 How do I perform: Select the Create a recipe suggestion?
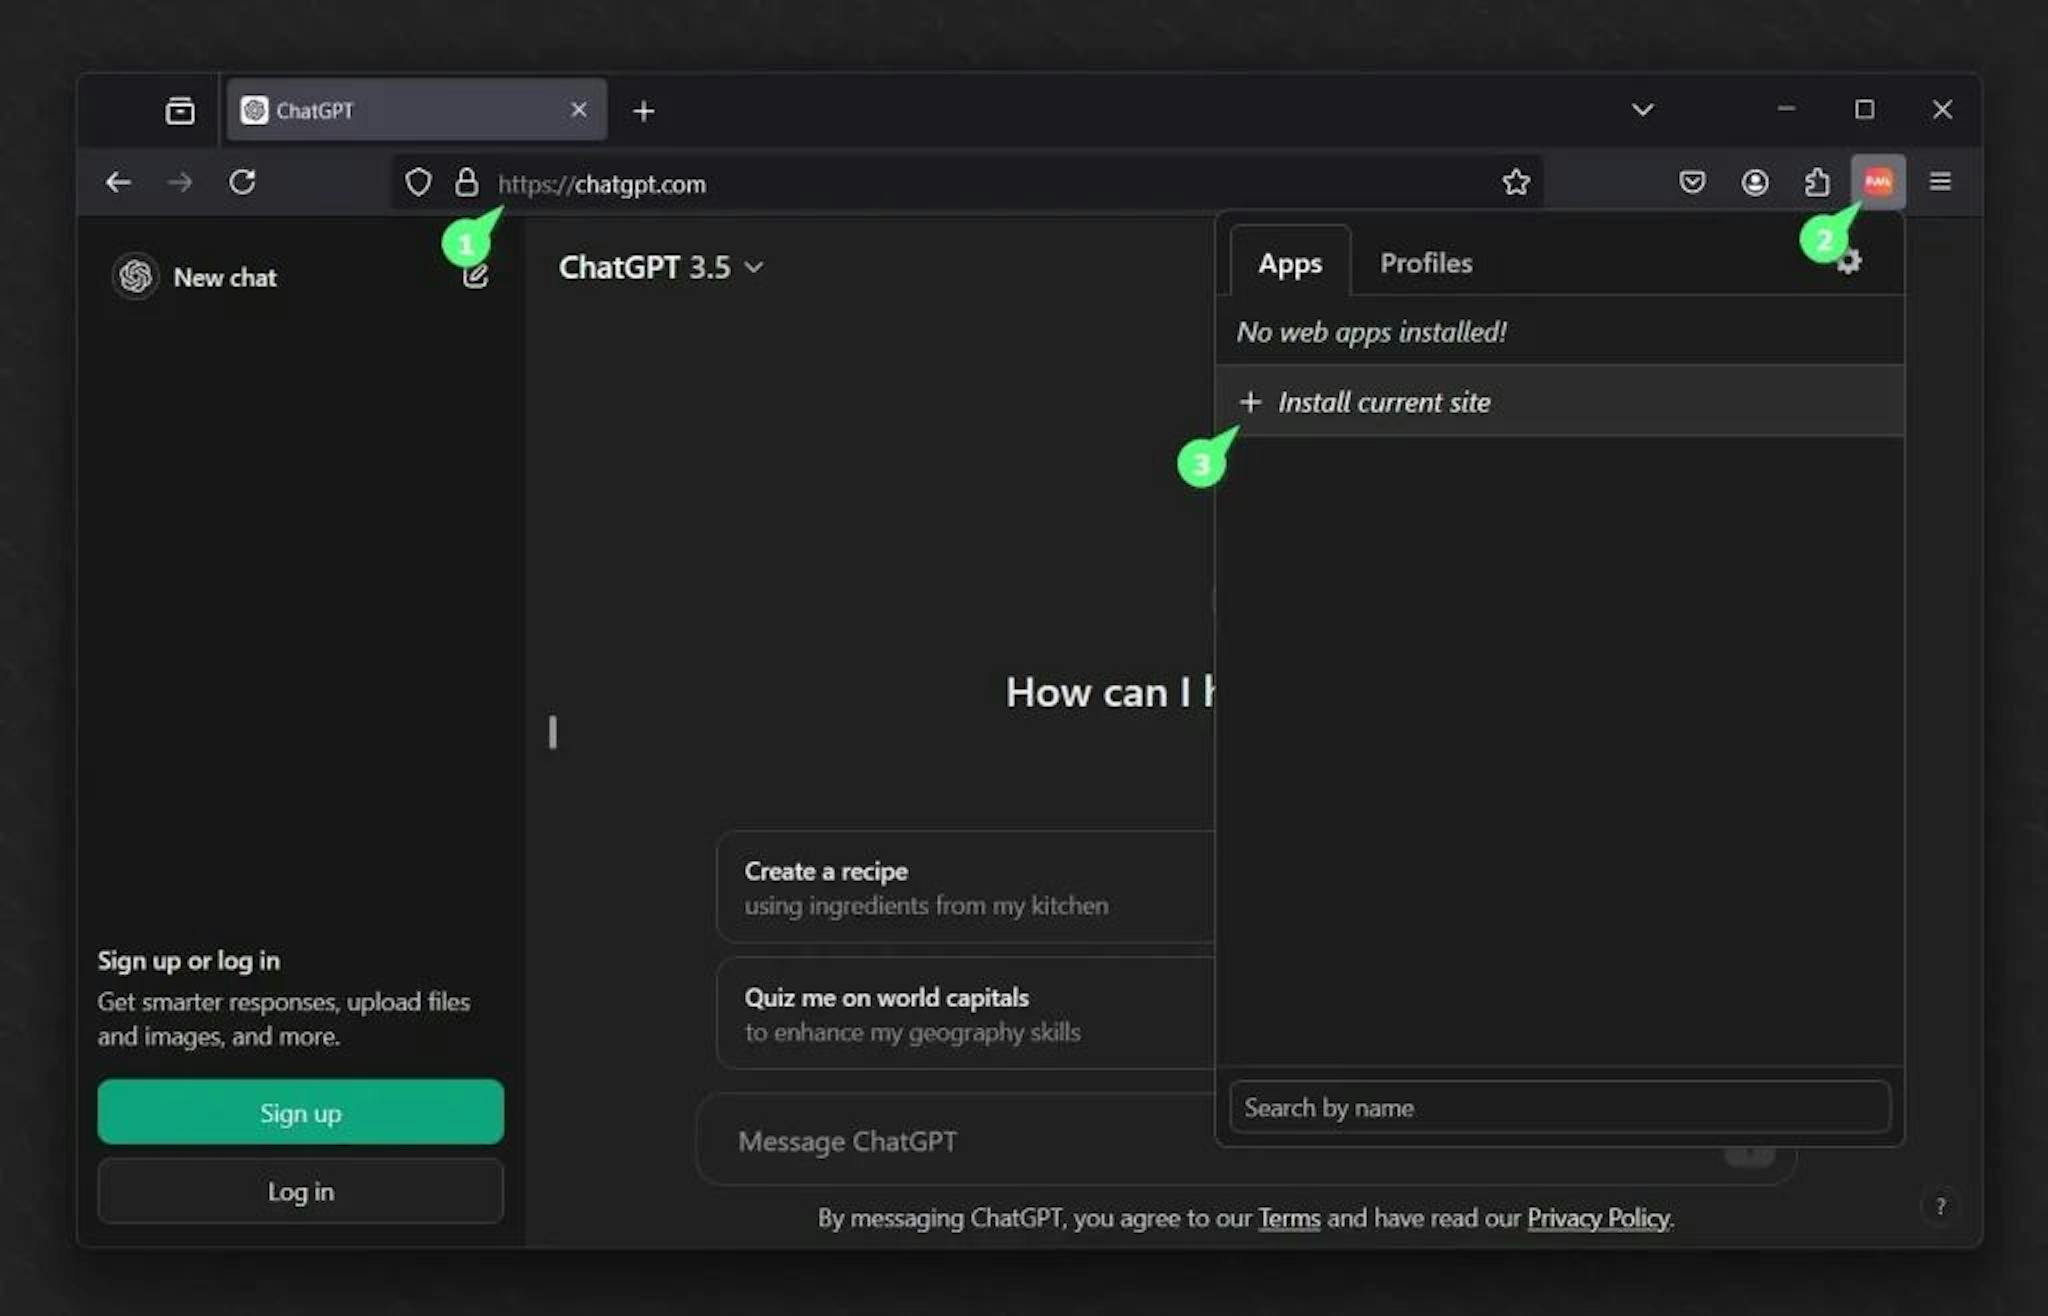click(966, 887)
